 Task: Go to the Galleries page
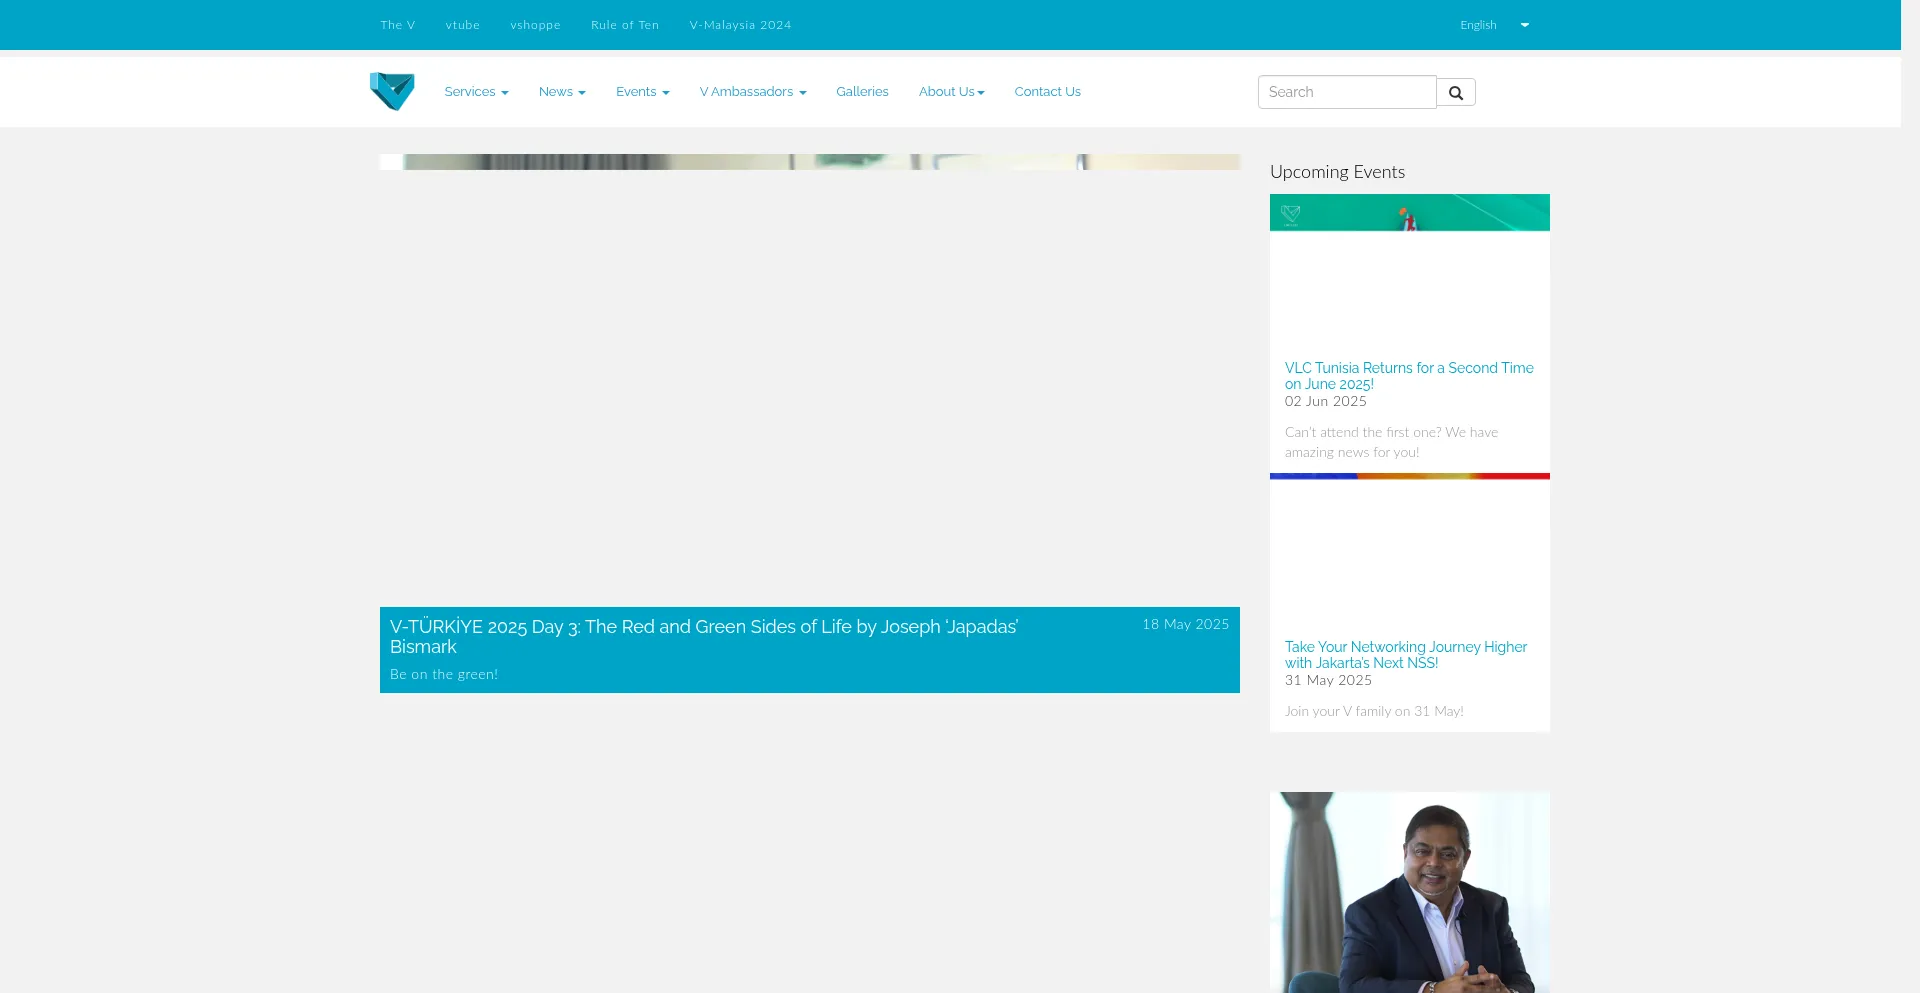point(862,92)
